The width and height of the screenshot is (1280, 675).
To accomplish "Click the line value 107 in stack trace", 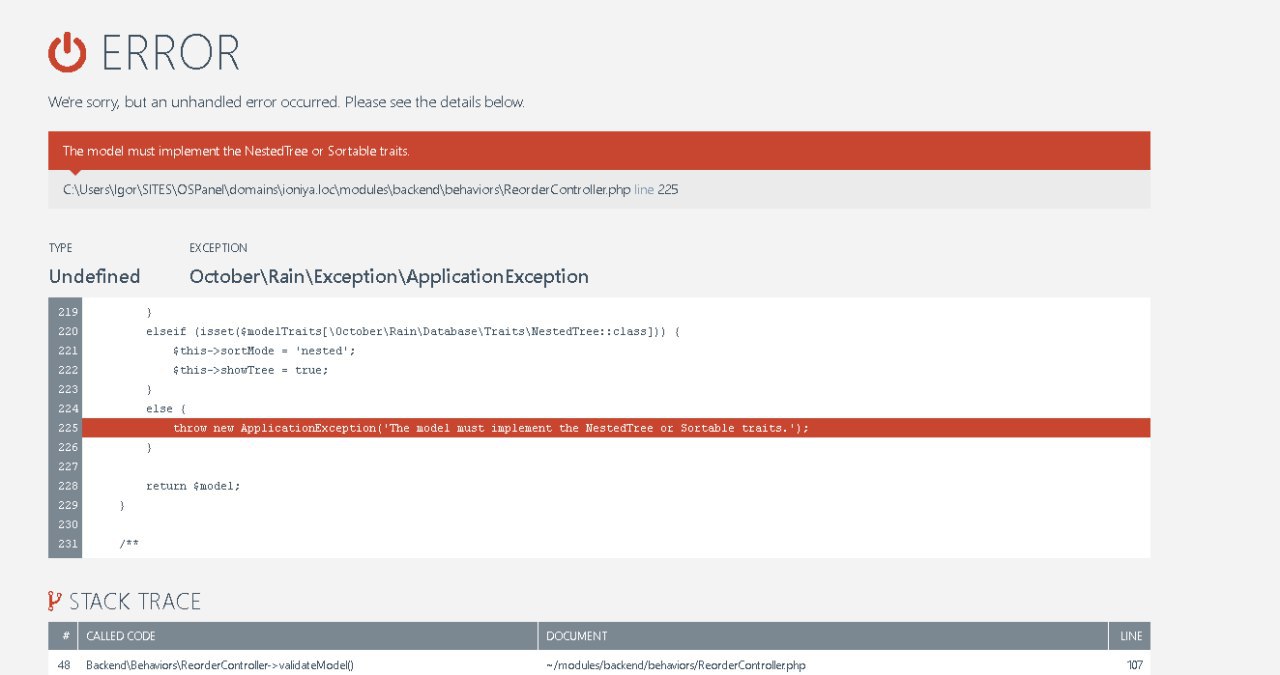I will pos(1134,665).
